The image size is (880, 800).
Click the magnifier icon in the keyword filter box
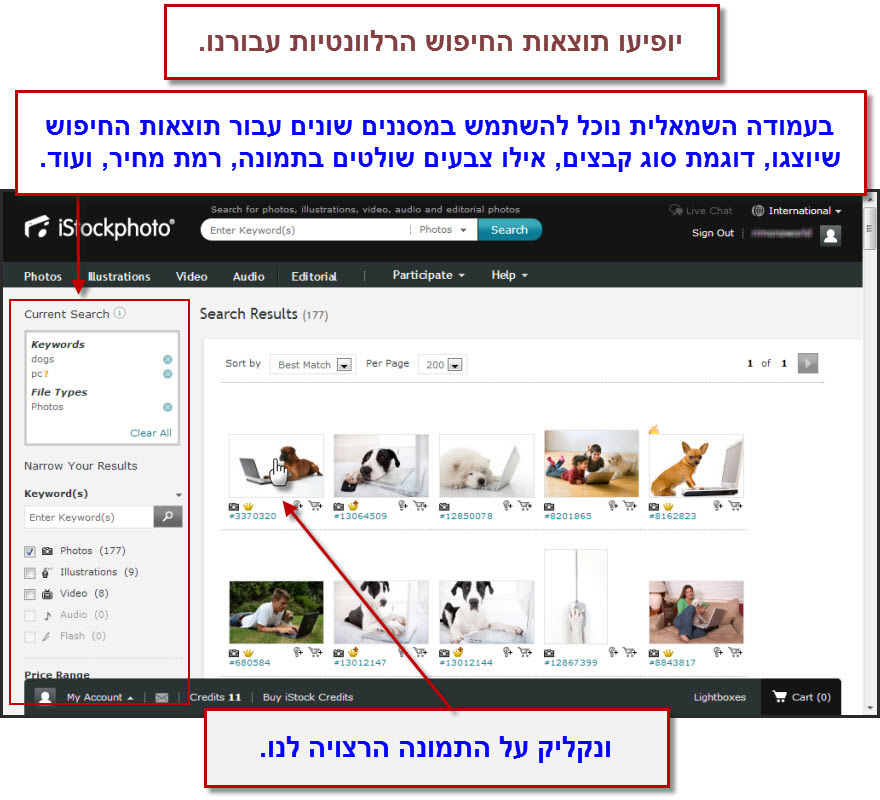(169, 517)
